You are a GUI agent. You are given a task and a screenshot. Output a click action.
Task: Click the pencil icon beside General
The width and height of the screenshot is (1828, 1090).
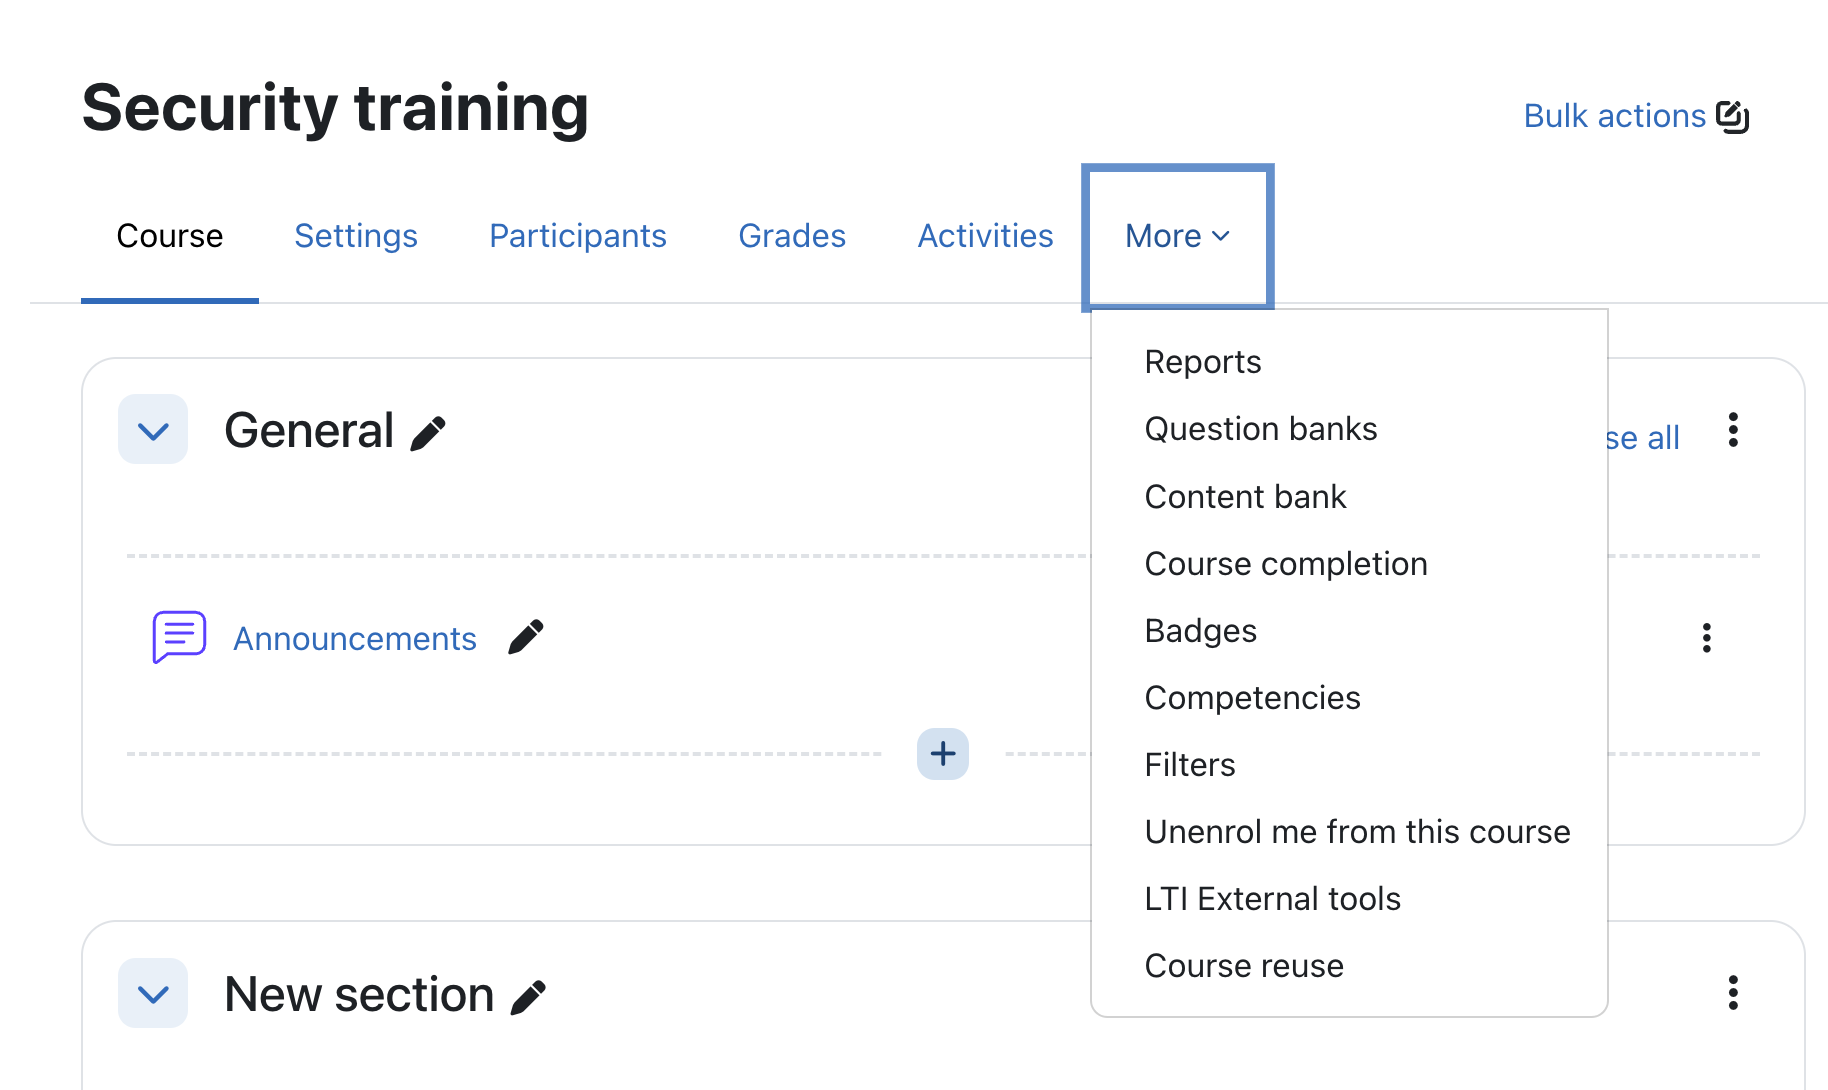428,433
